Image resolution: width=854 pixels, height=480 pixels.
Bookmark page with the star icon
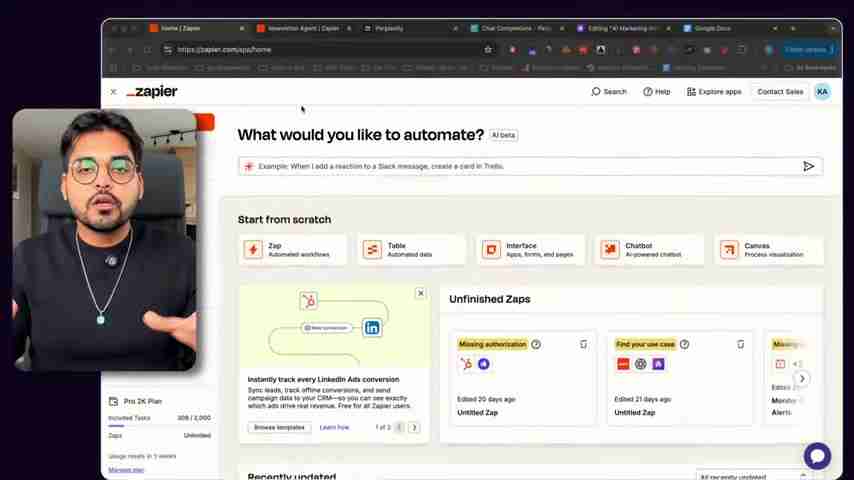click(x=488, y=50)
